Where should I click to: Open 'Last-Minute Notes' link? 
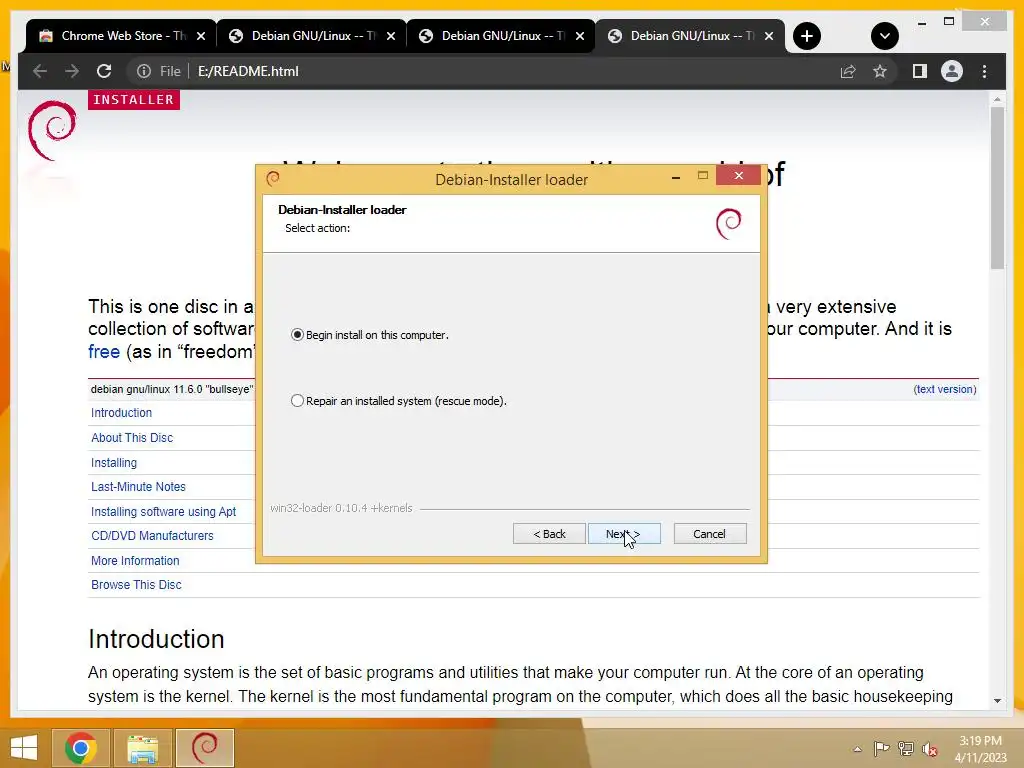138,487
